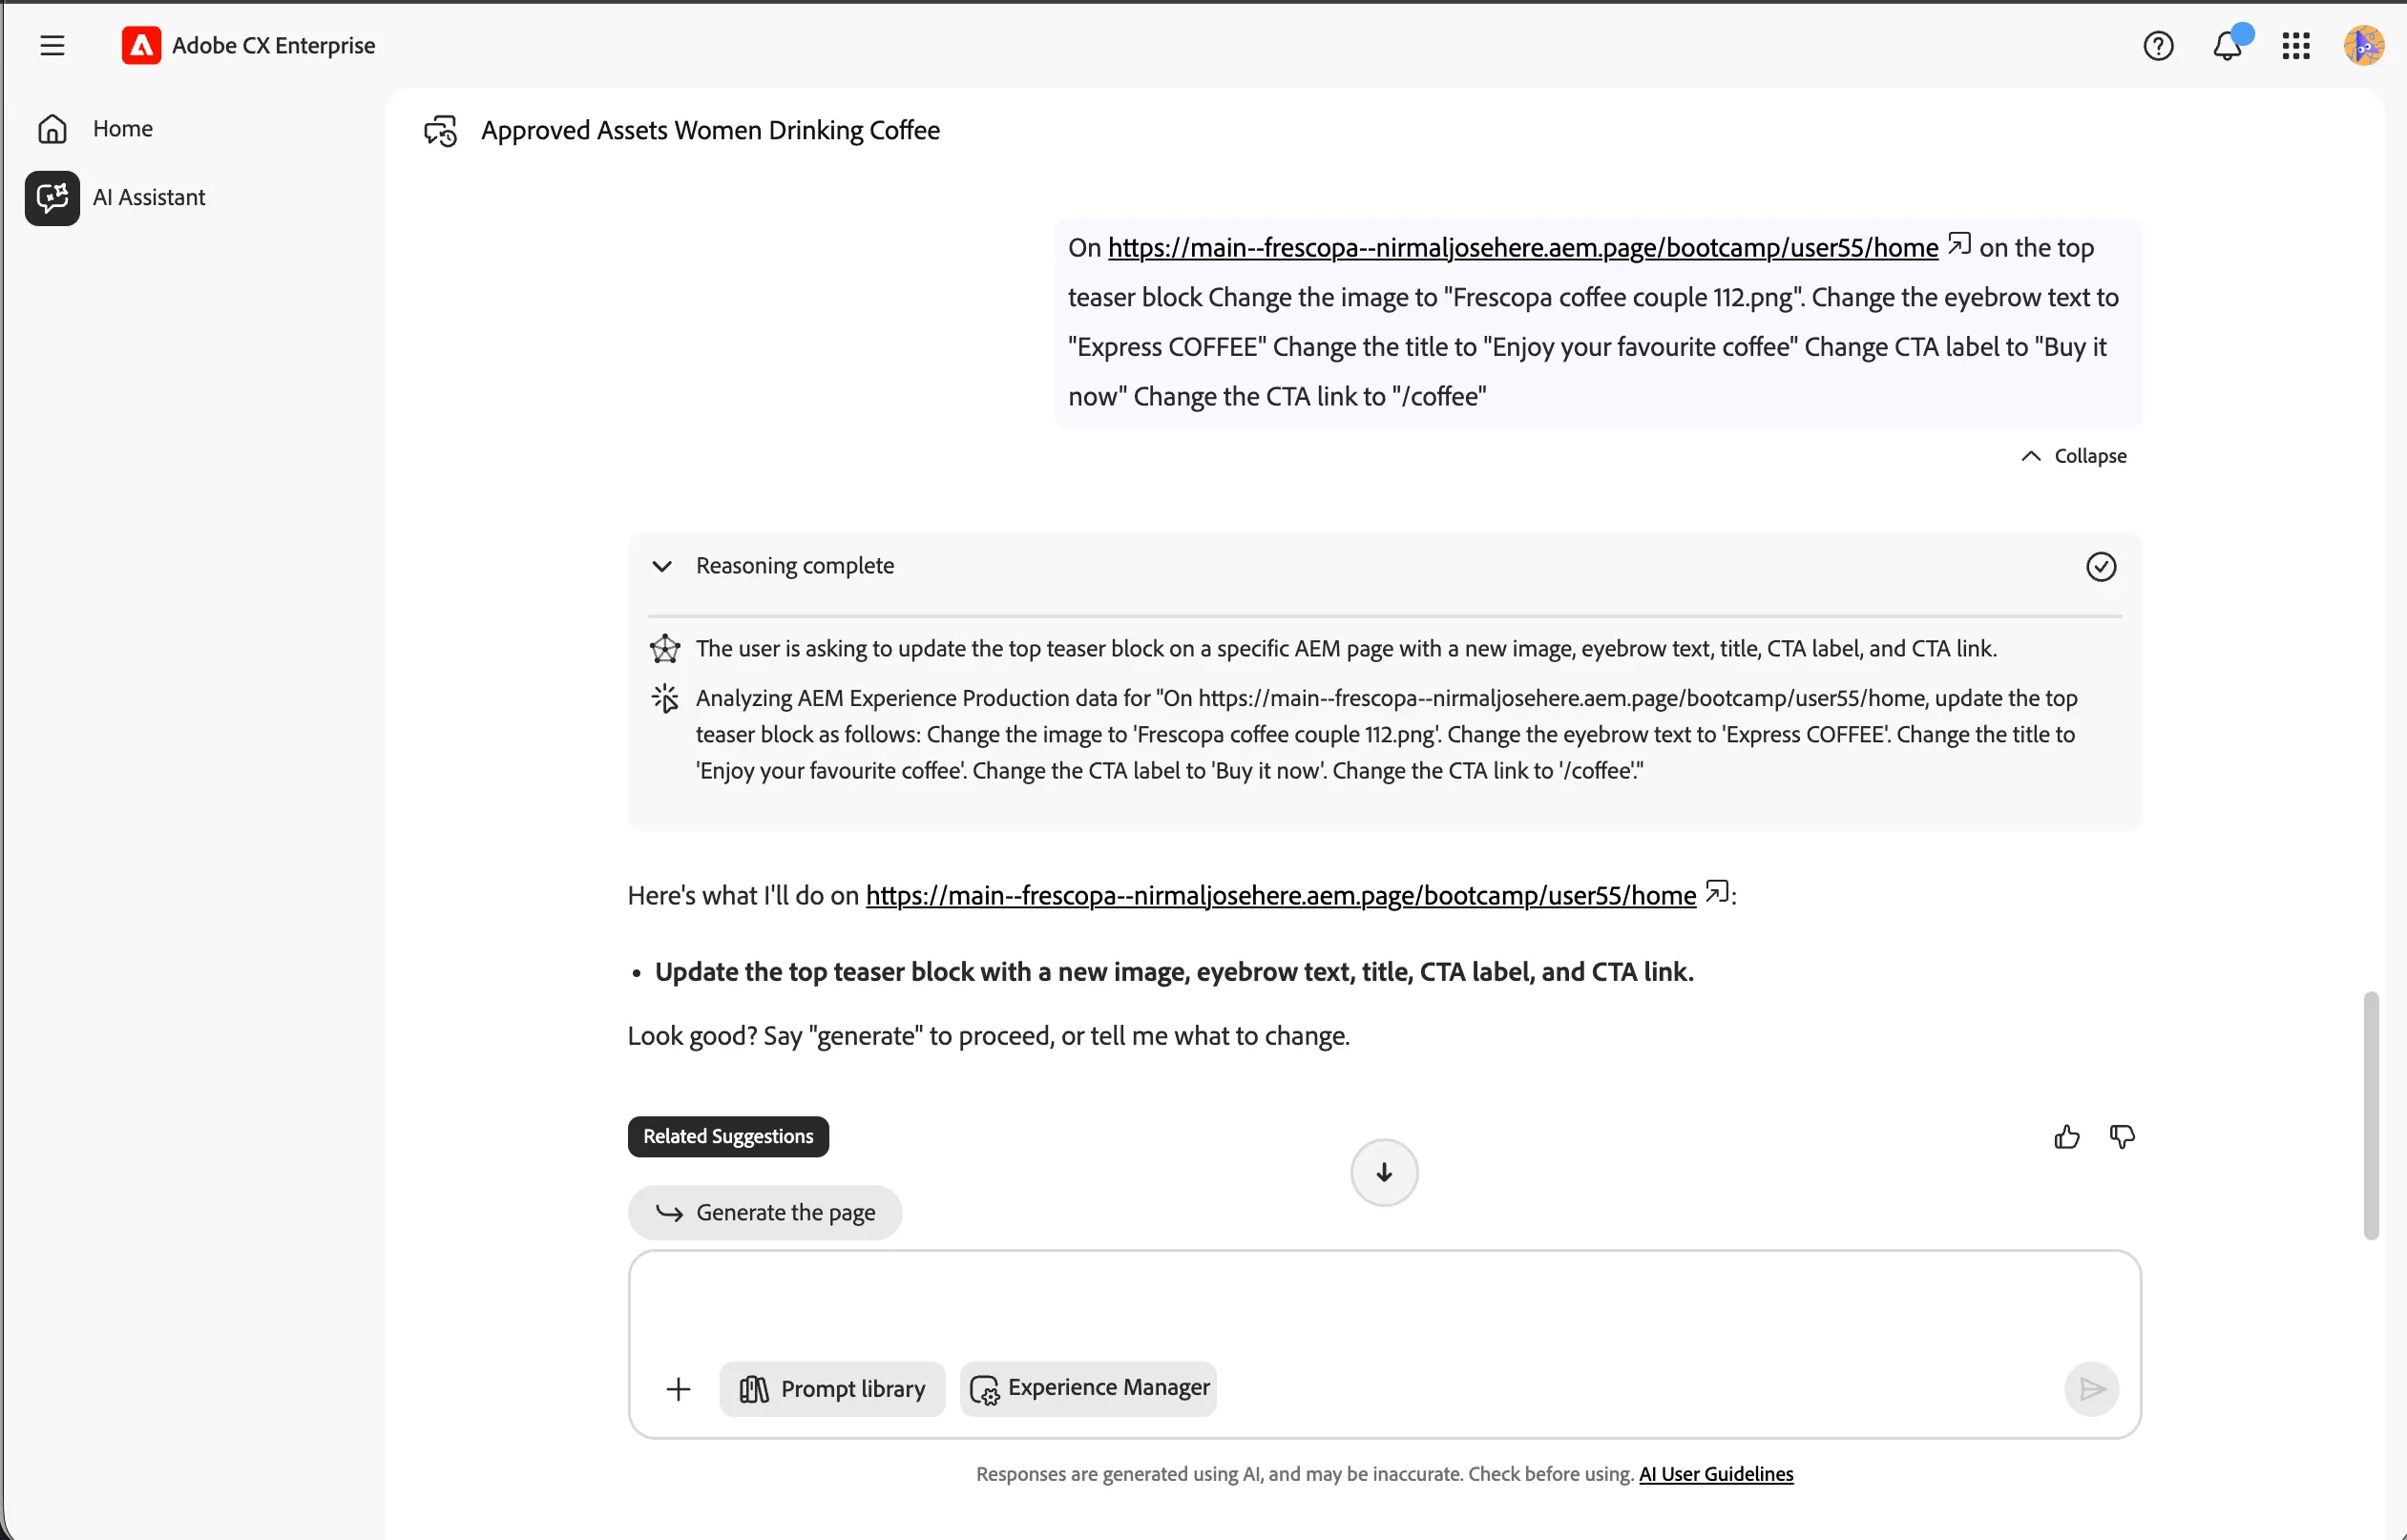The width and height of the screenshot is (2407, 1540).
Task: Click the plus add-attachment icon
Action: pos(678,1389)
